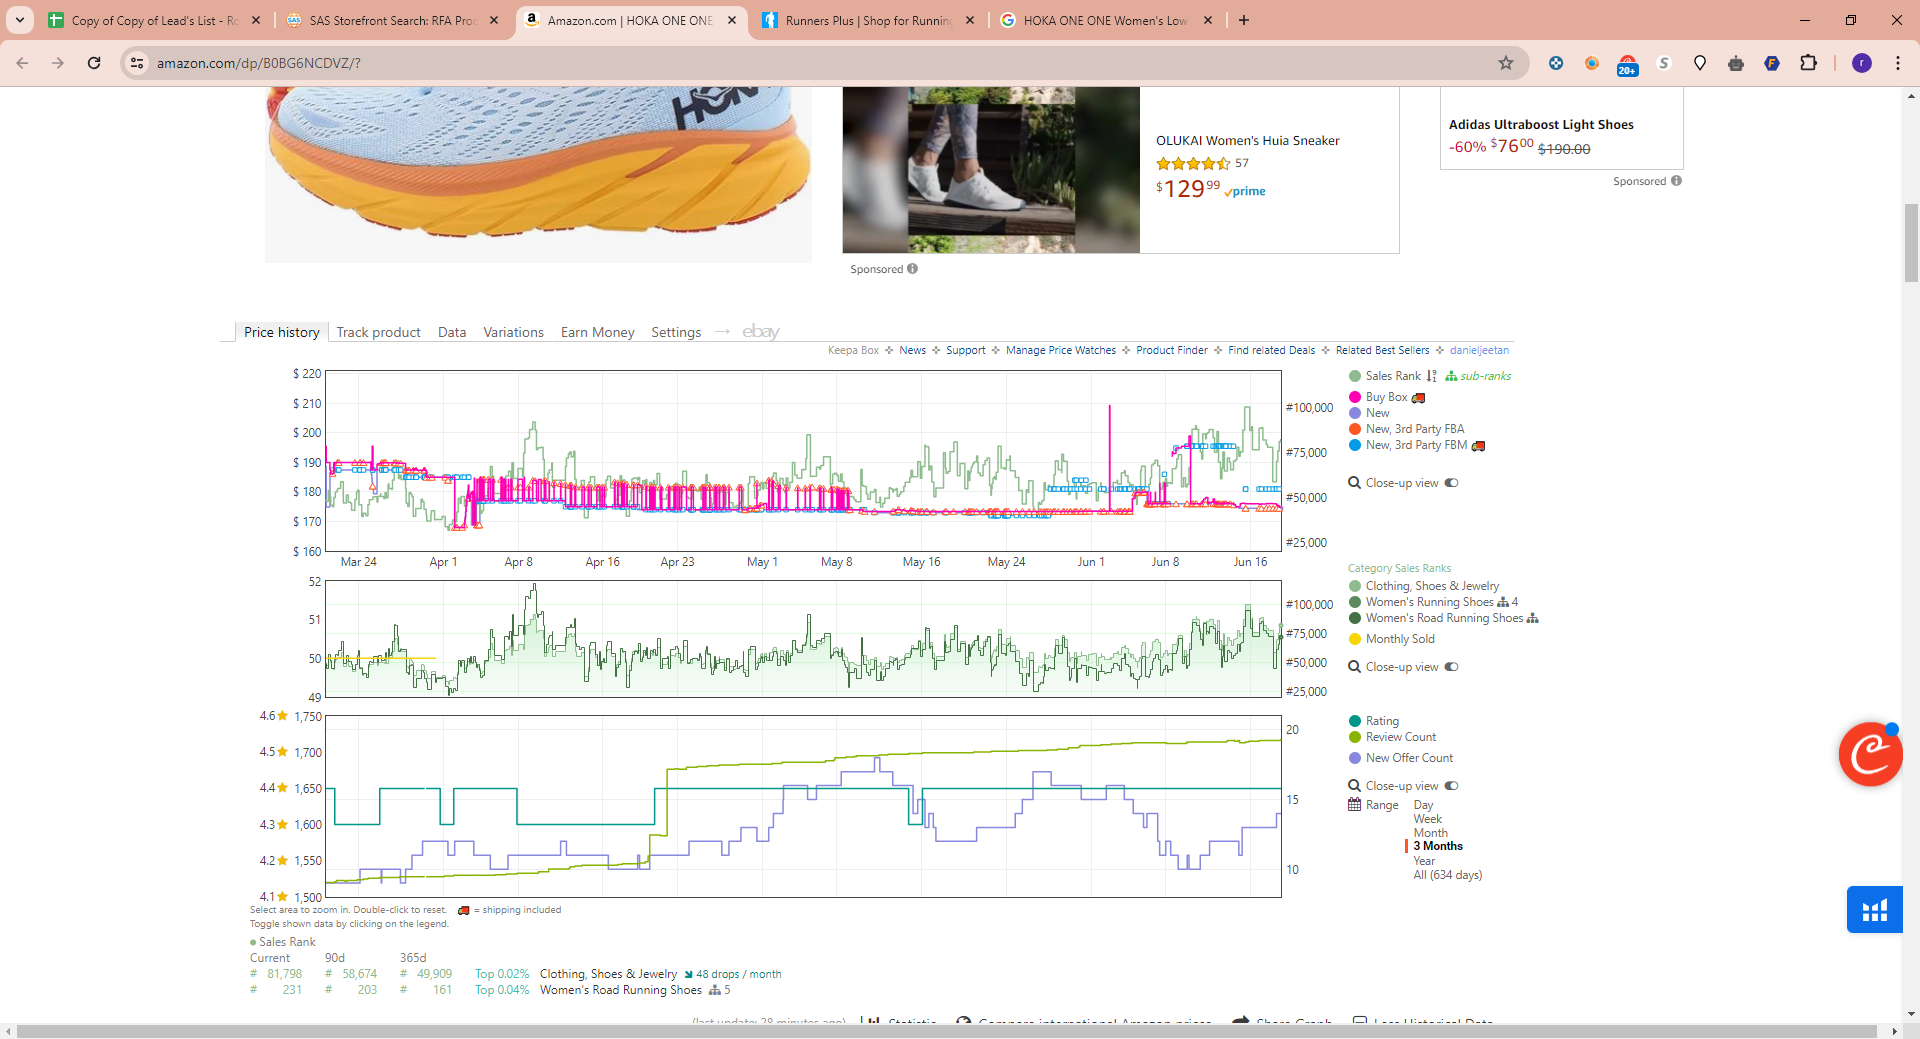Toggle New, 3rd Party FBA series
Image resolution: width=1920 pixels, height=1039 pixels.
[x=1406, y=429]
